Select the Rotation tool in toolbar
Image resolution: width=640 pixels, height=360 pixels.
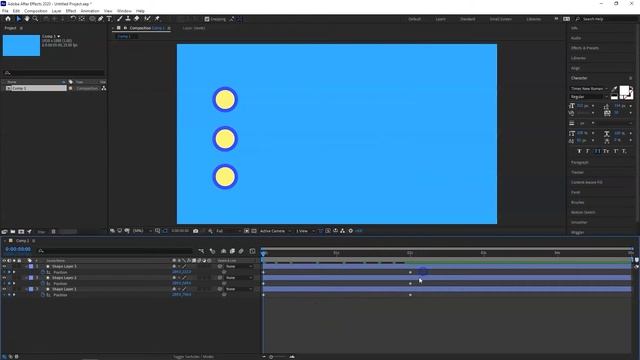(73, 19)
